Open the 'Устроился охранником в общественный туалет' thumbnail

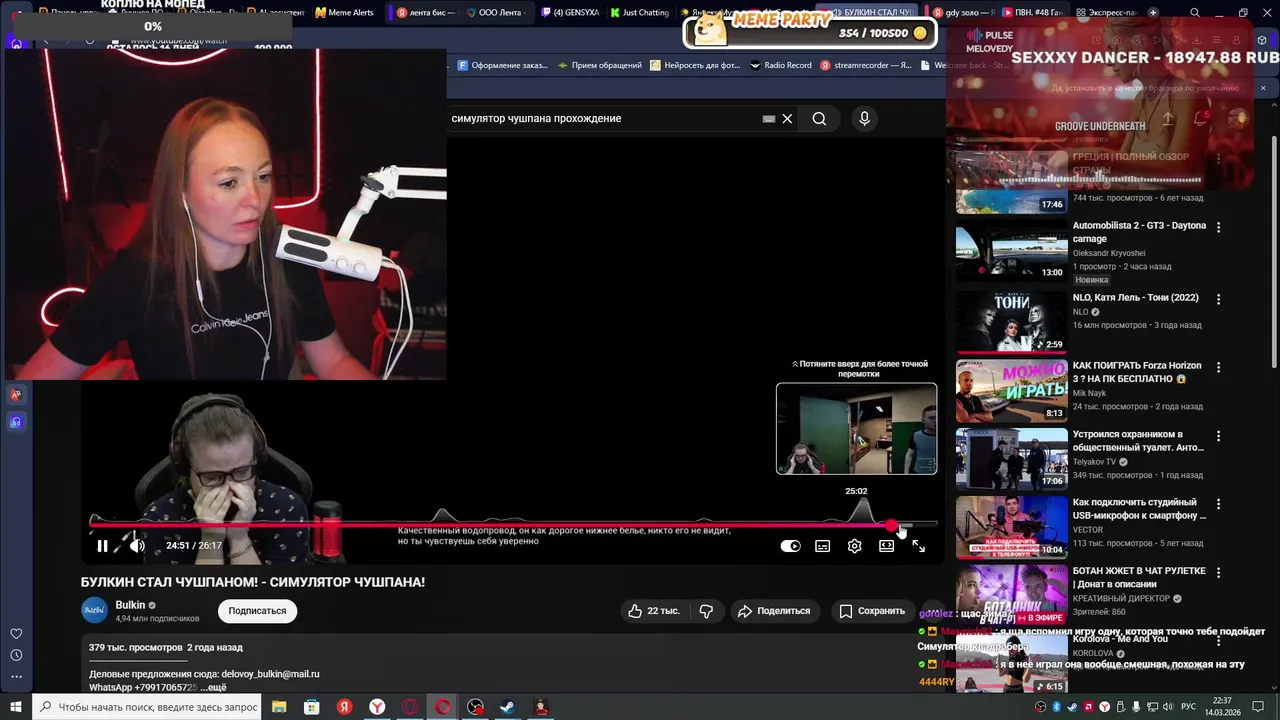click(1011, 459)
